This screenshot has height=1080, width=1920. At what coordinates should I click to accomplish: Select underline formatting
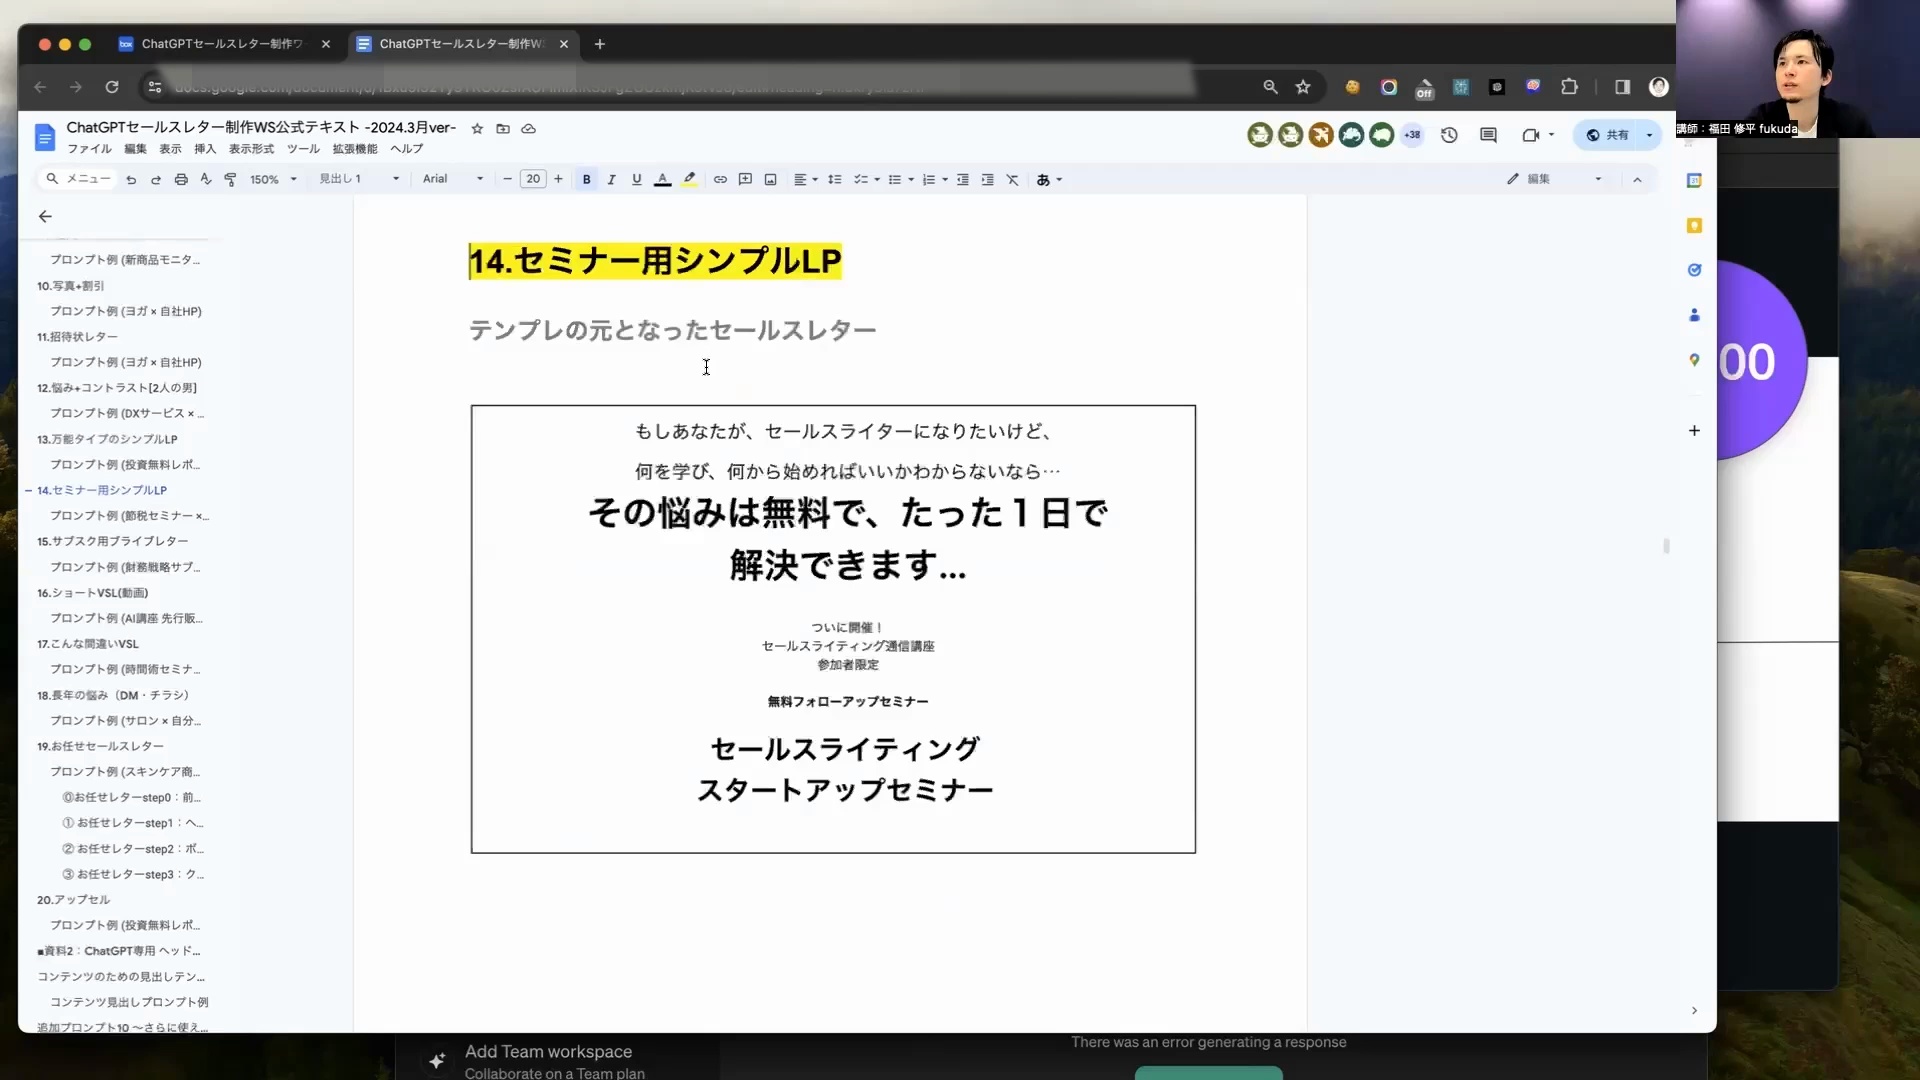636,179
